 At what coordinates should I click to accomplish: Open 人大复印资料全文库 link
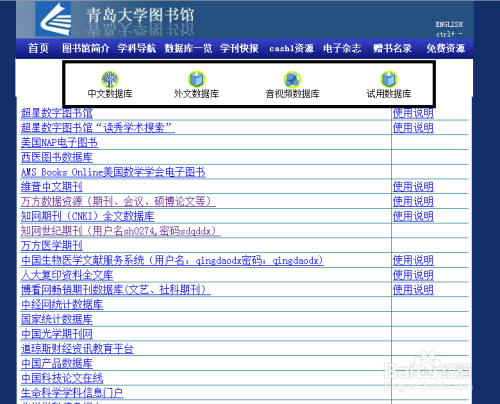click(67, 275)
